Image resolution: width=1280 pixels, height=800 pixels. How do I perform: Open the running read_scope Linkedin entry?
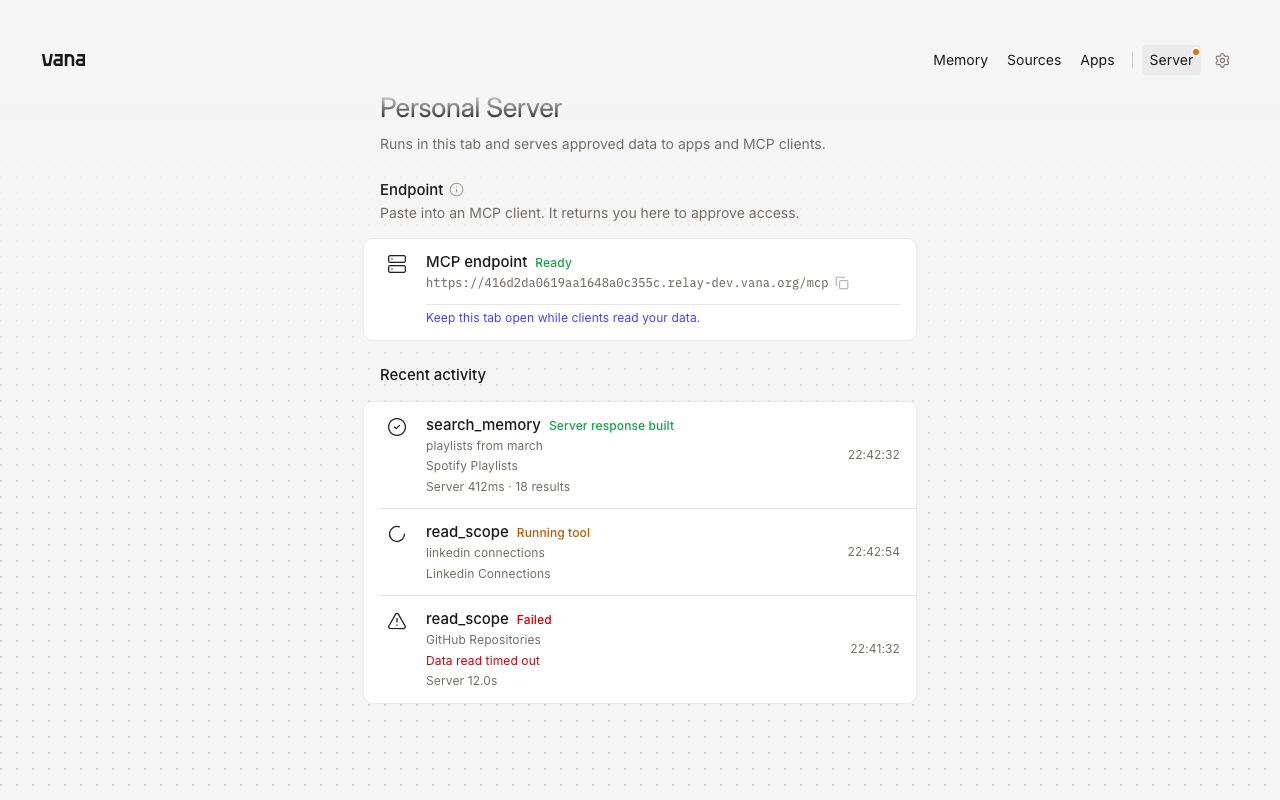coord(640,552)
